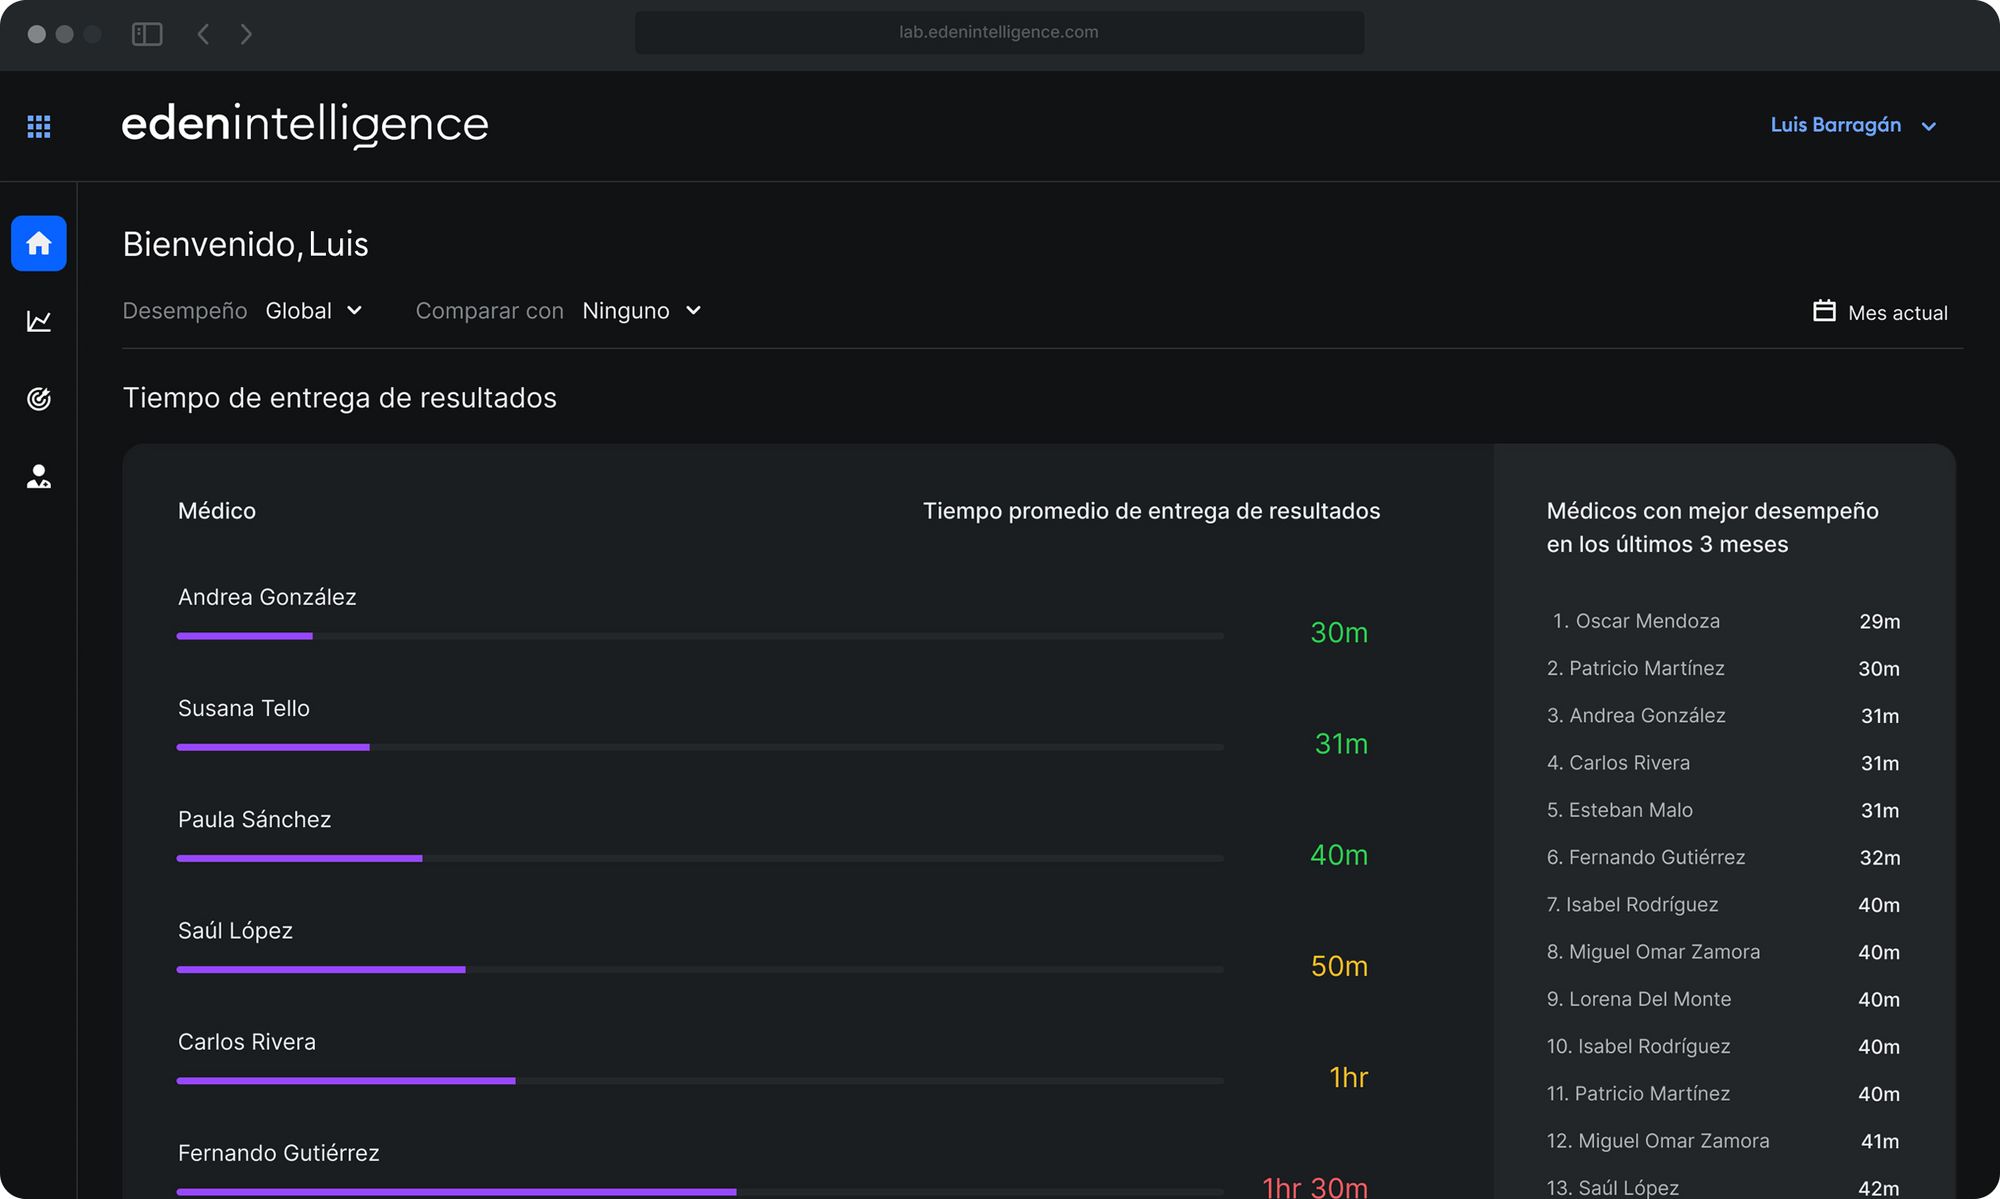Go forward with browser forward arrow
Viewport: 2000px width, 1199px height.
(x=246, y=34)
